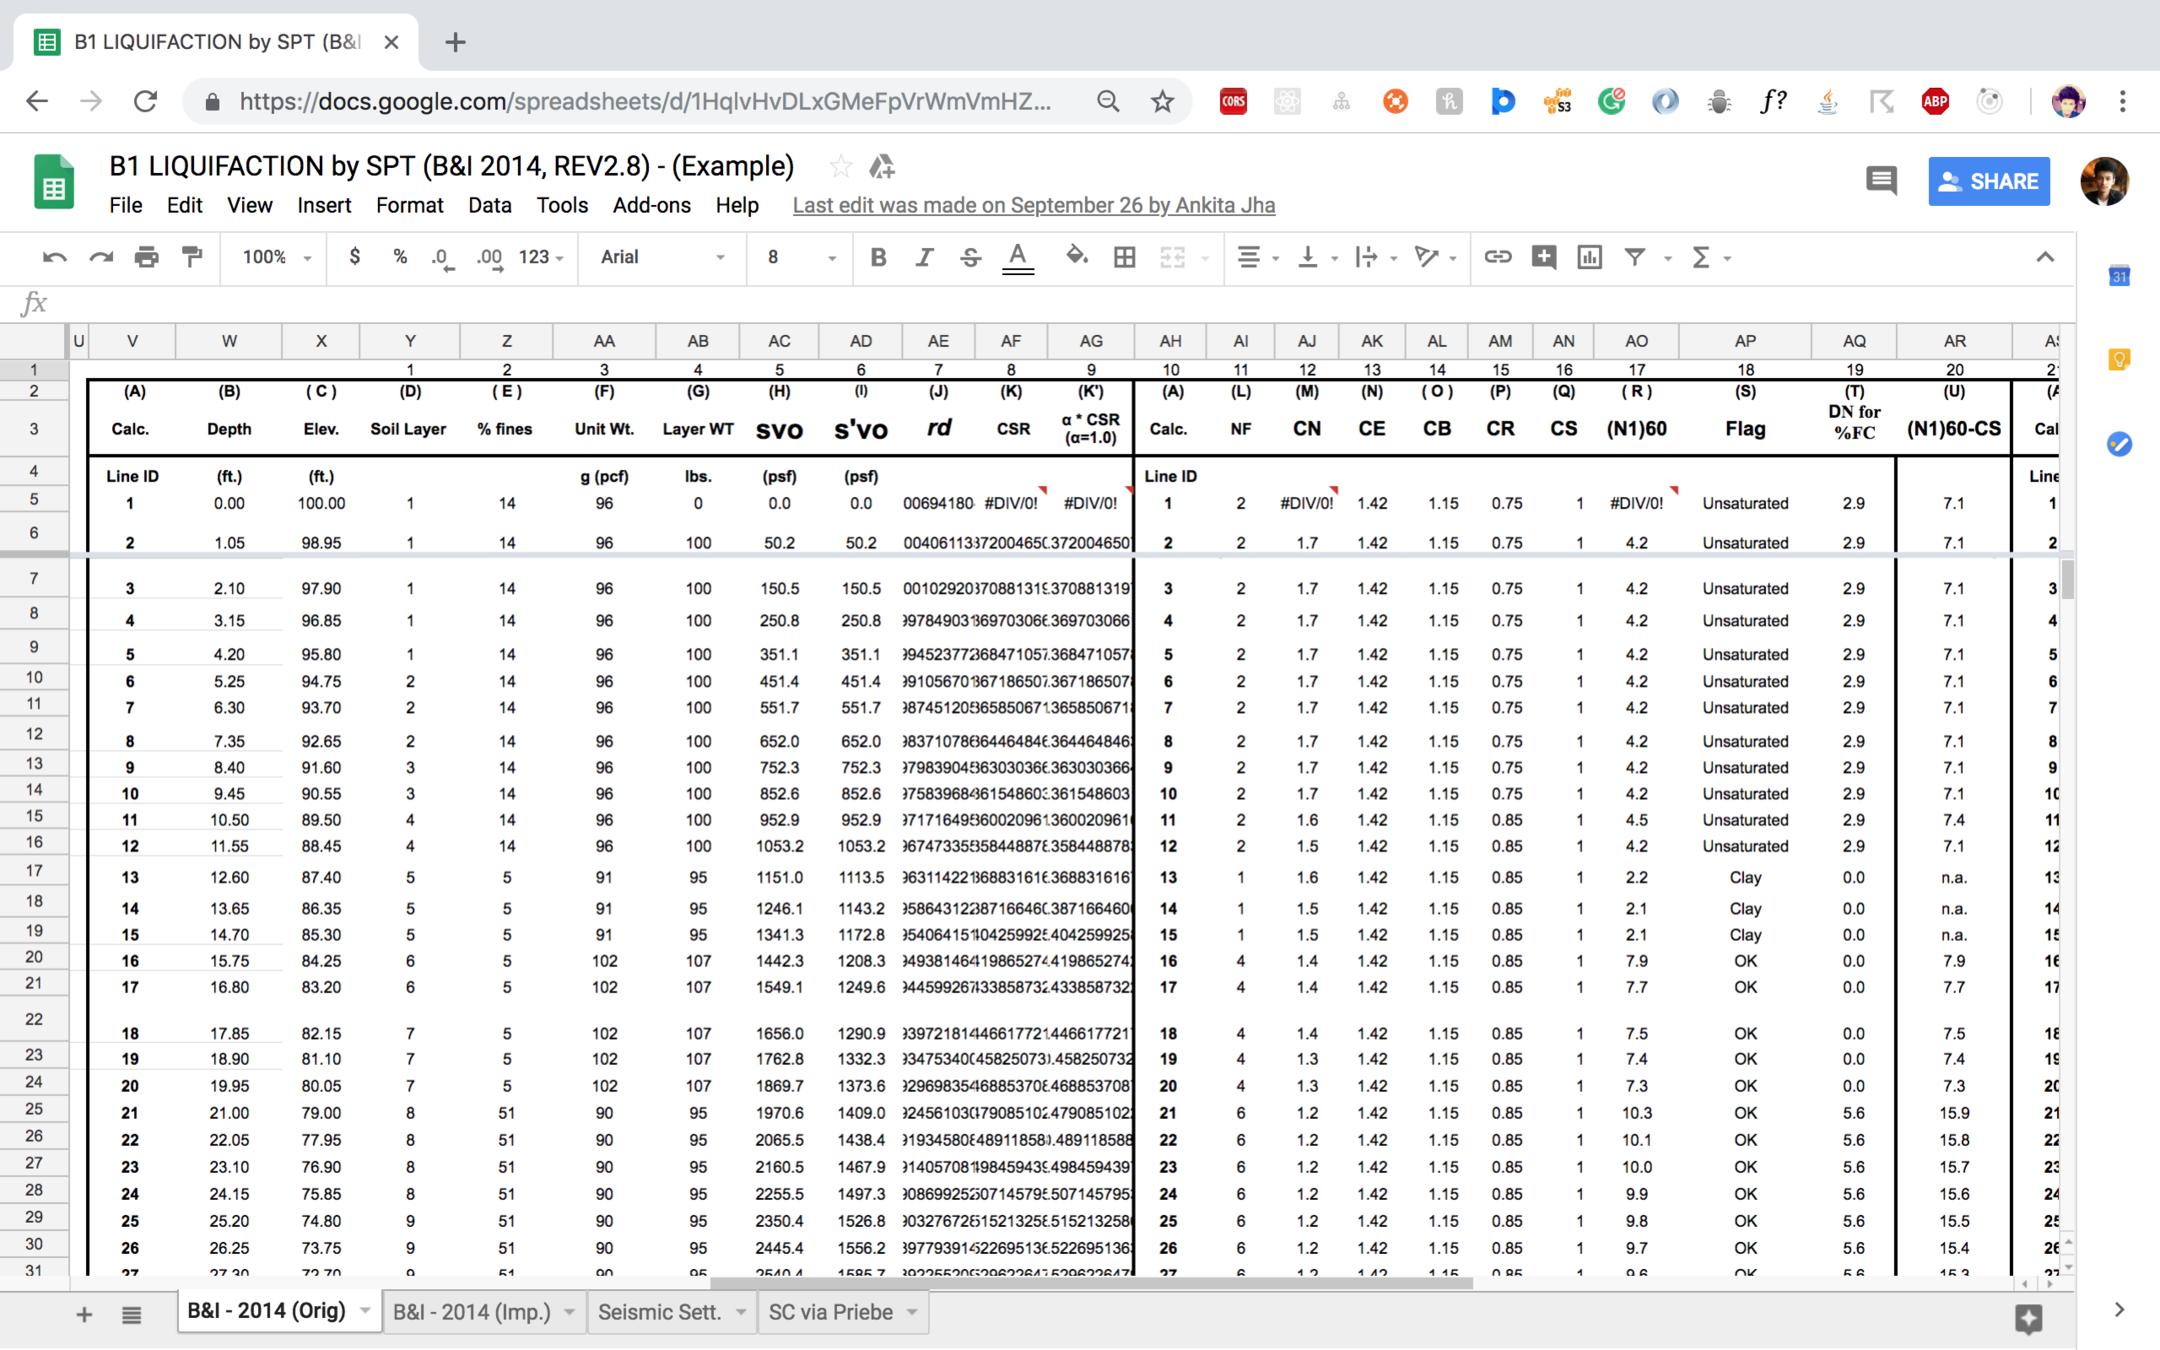This screenshot has height=1350, width=2160.
Task: Open the text color picker
Action: (1017, 258)
